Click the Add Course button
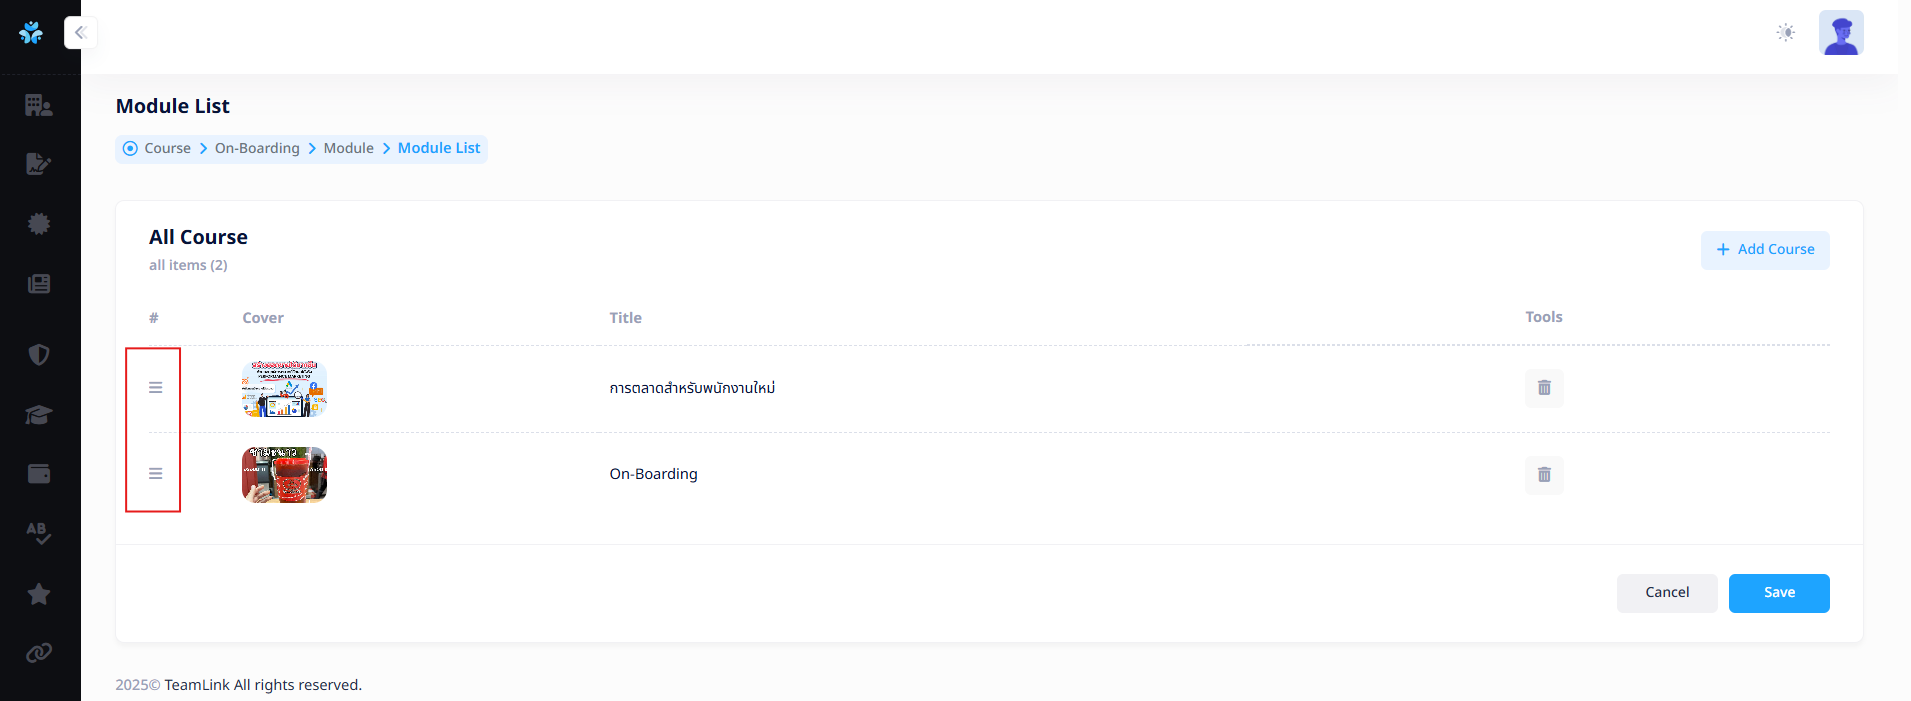The image size is (1911, 701). [x=1765, y=250]
